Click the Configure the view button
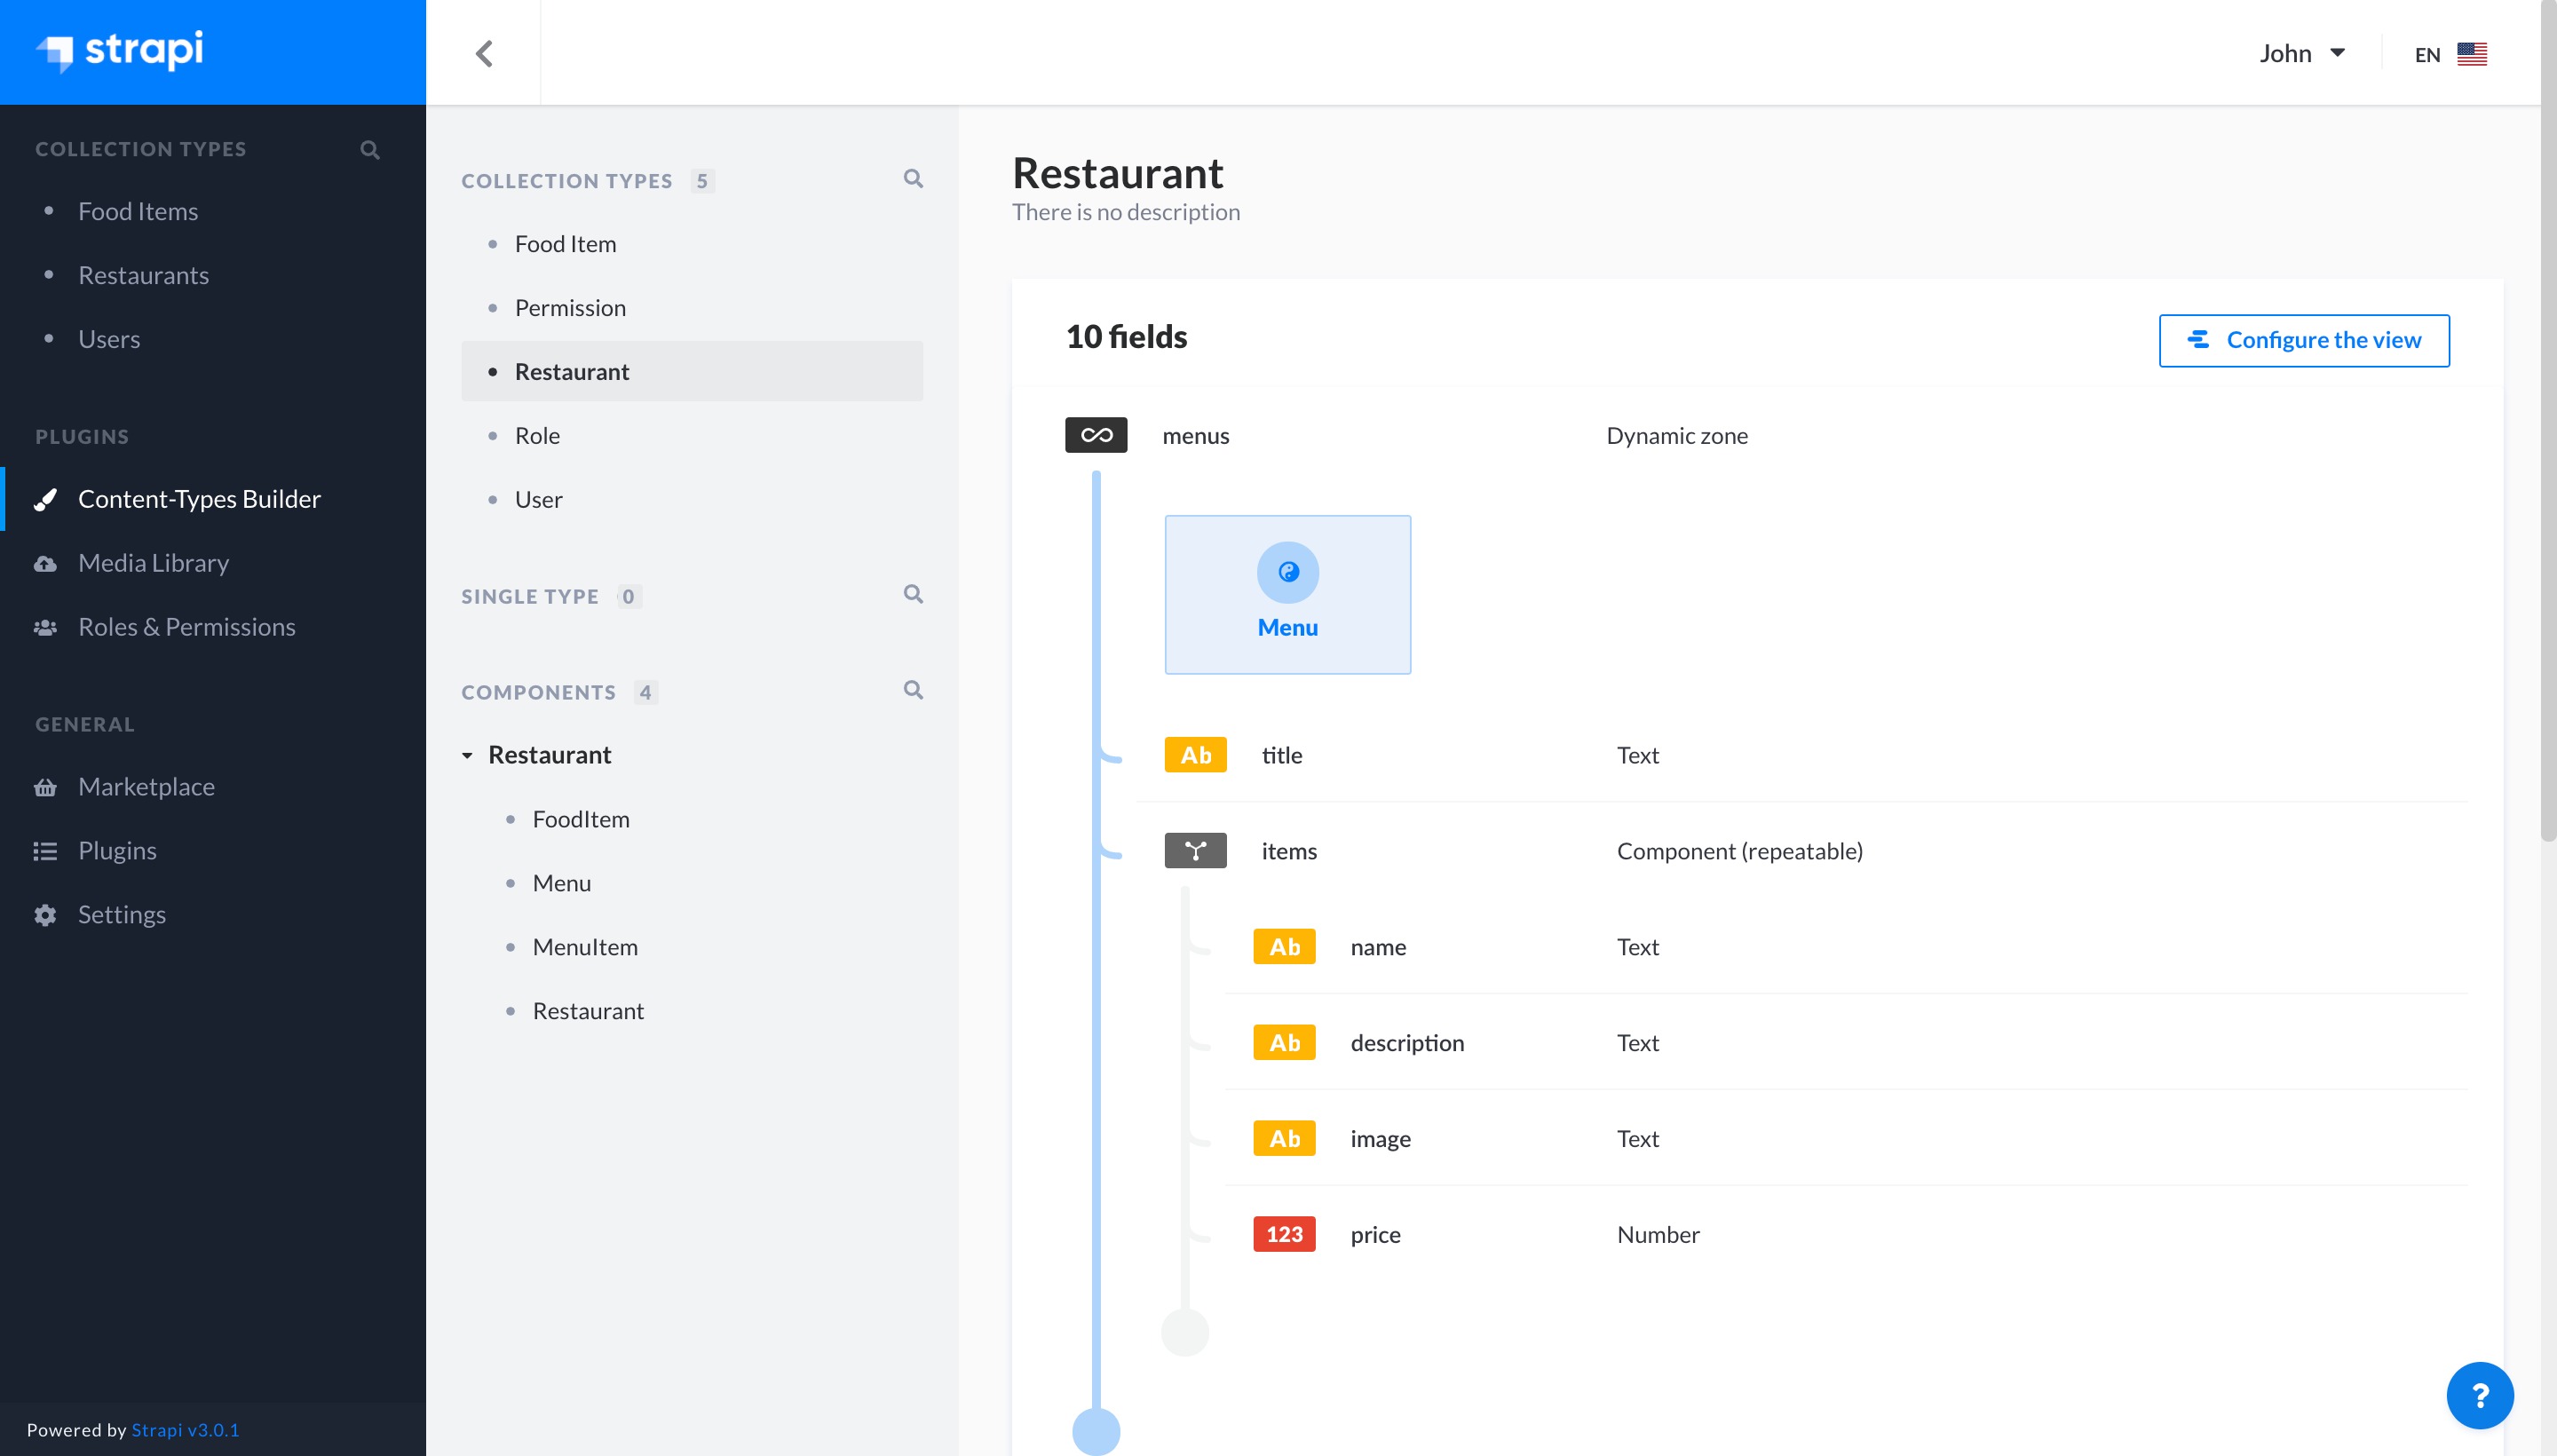Viewport: 2557px width, 1456px height. (2303, 340)
